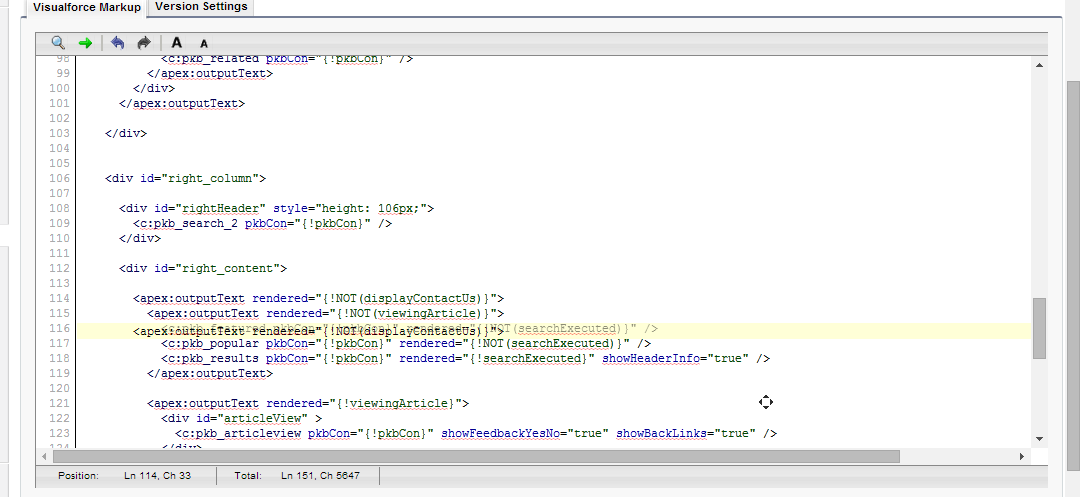Click the green go-to-line arrow

pos(85,43)
